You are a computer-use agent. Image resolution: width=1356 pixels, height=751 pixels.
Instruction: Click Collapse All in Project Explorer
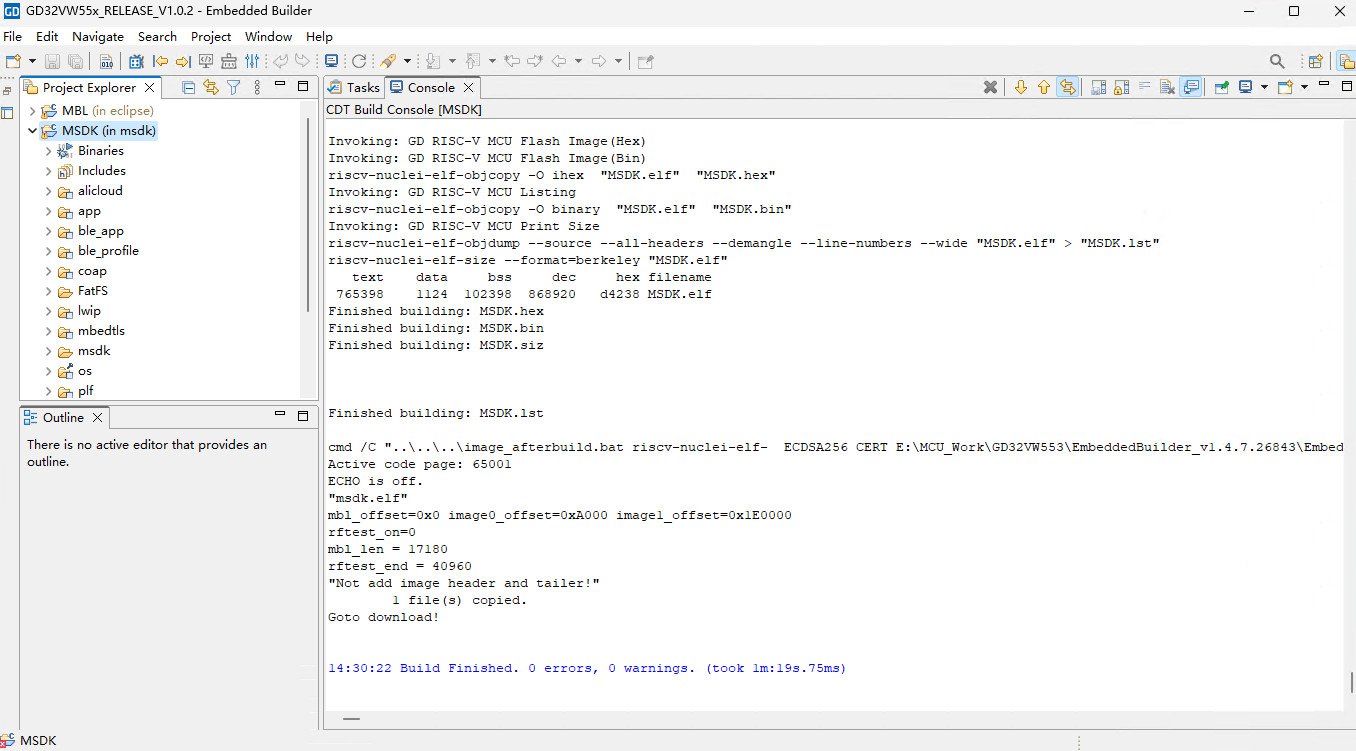tap(188, 88)
